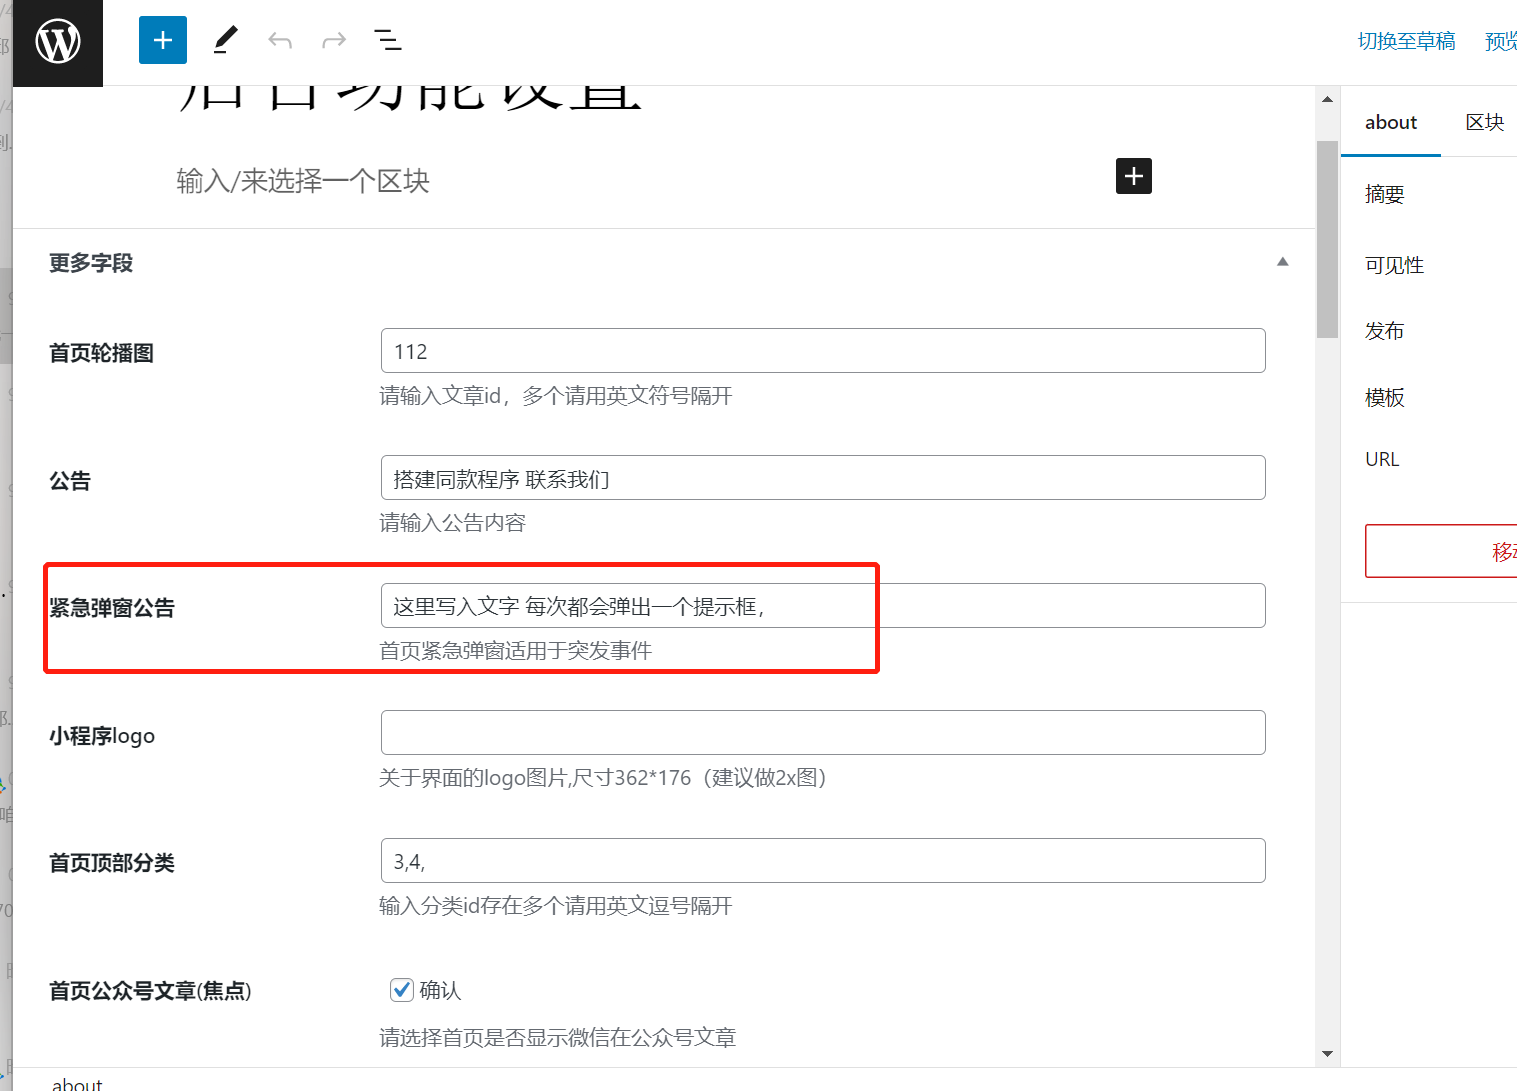Open the 可见性 setting in sidebar
Viewport: 1517px width, 1091px height.
coord(1394,265)
